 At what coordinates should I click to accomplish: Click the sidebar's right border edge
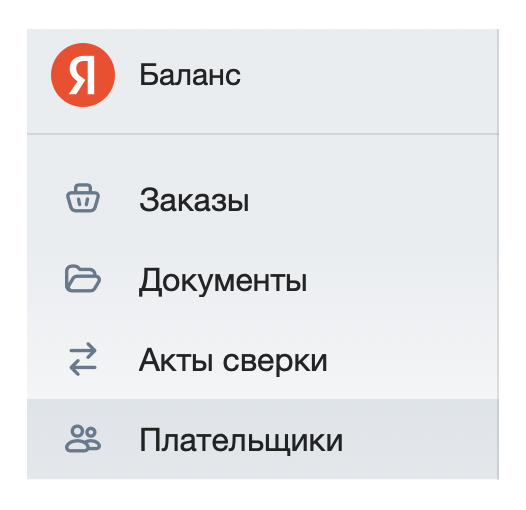coord(498,254)
